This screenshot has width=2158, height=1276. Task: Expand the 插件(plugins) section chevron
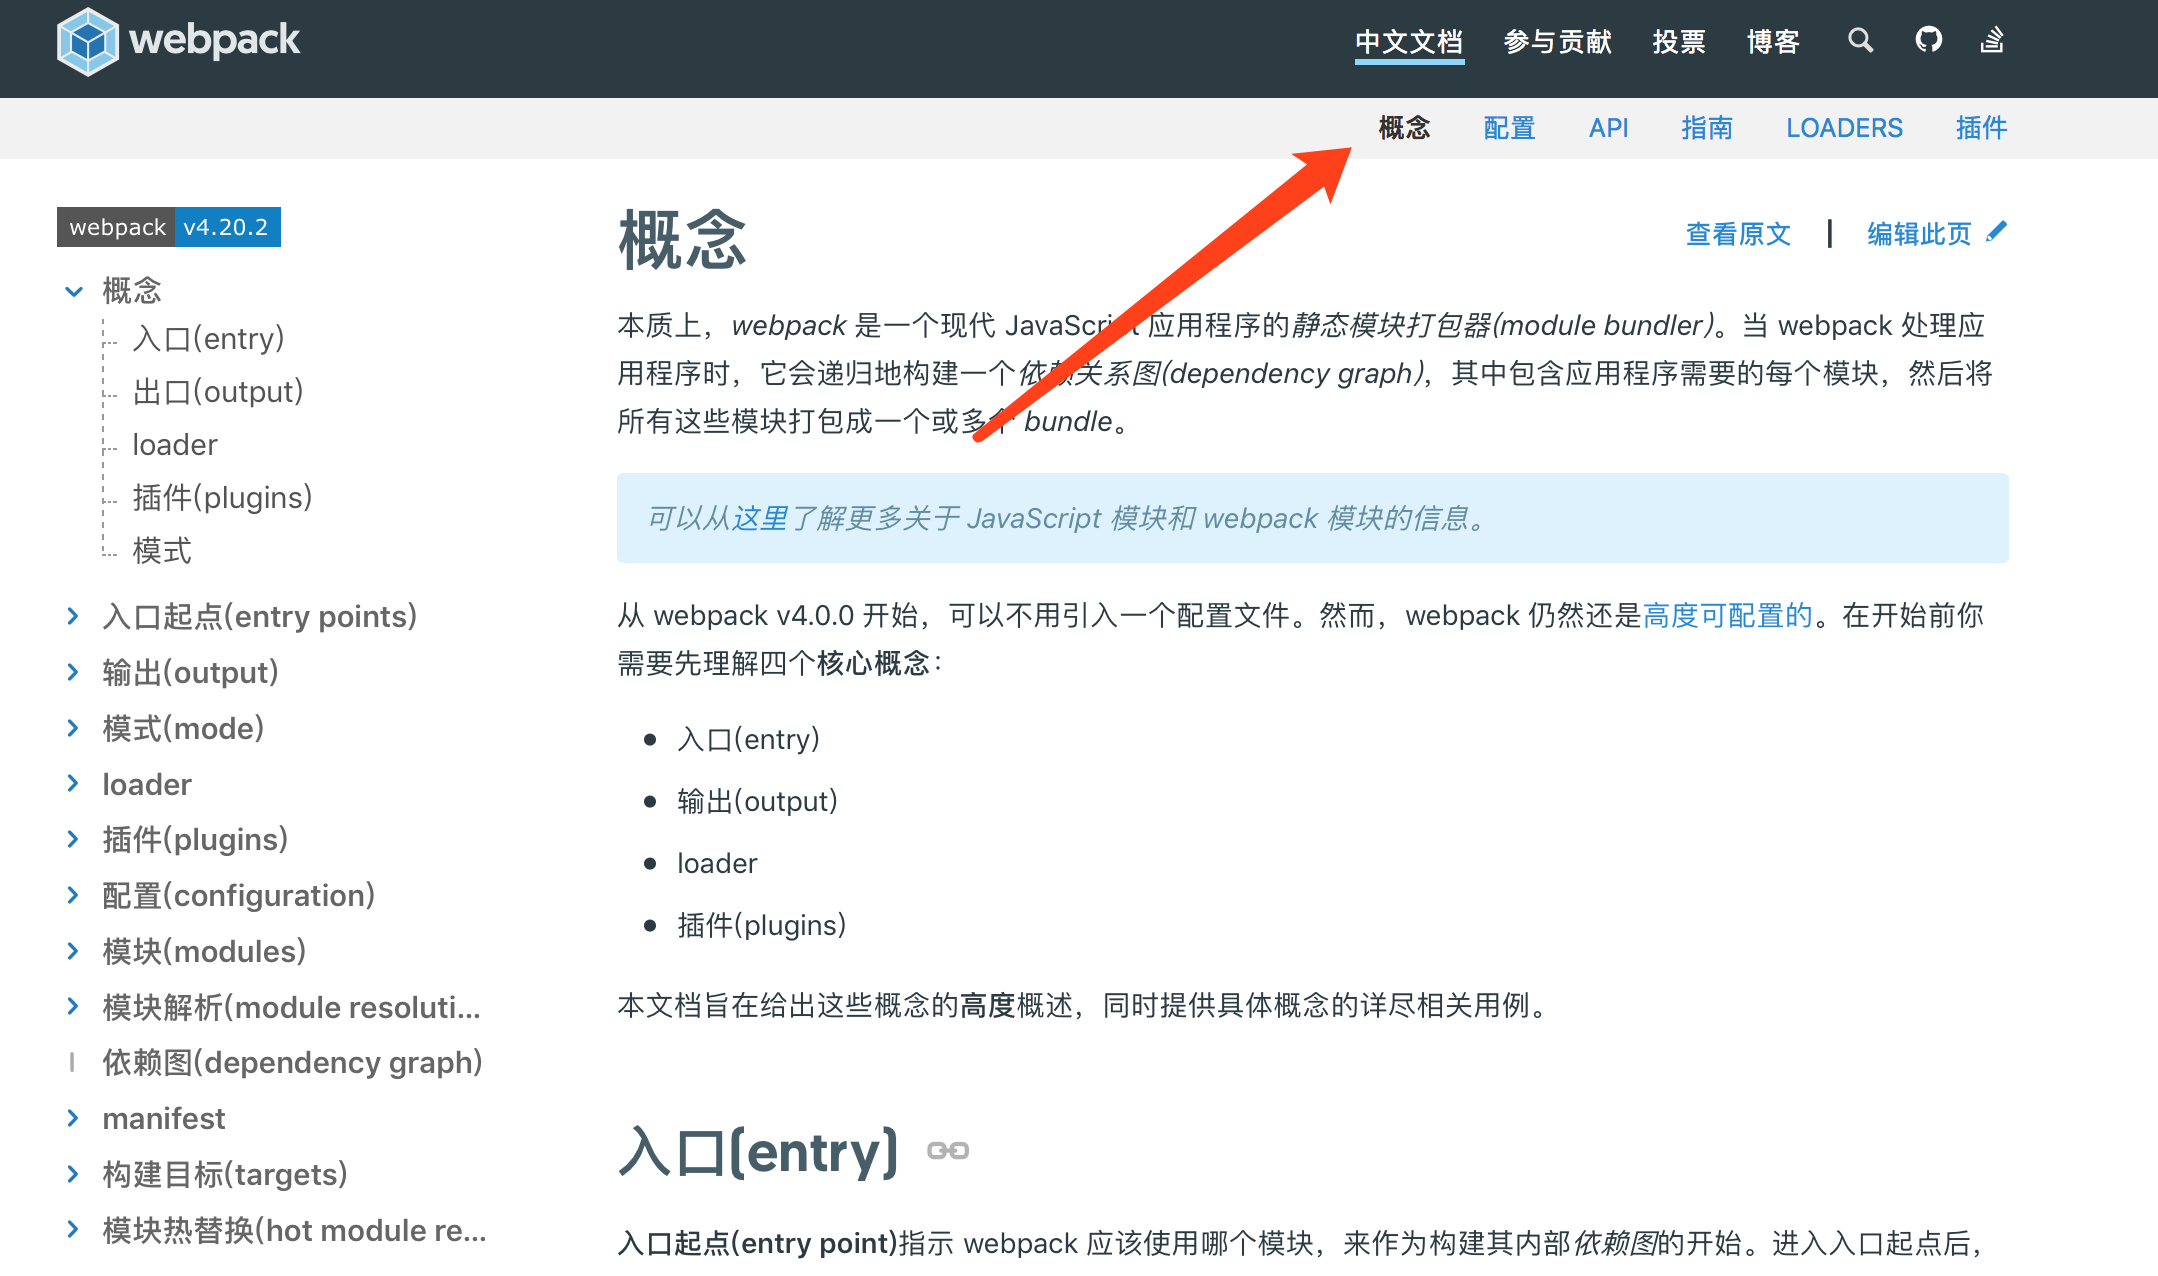point(73,839)
